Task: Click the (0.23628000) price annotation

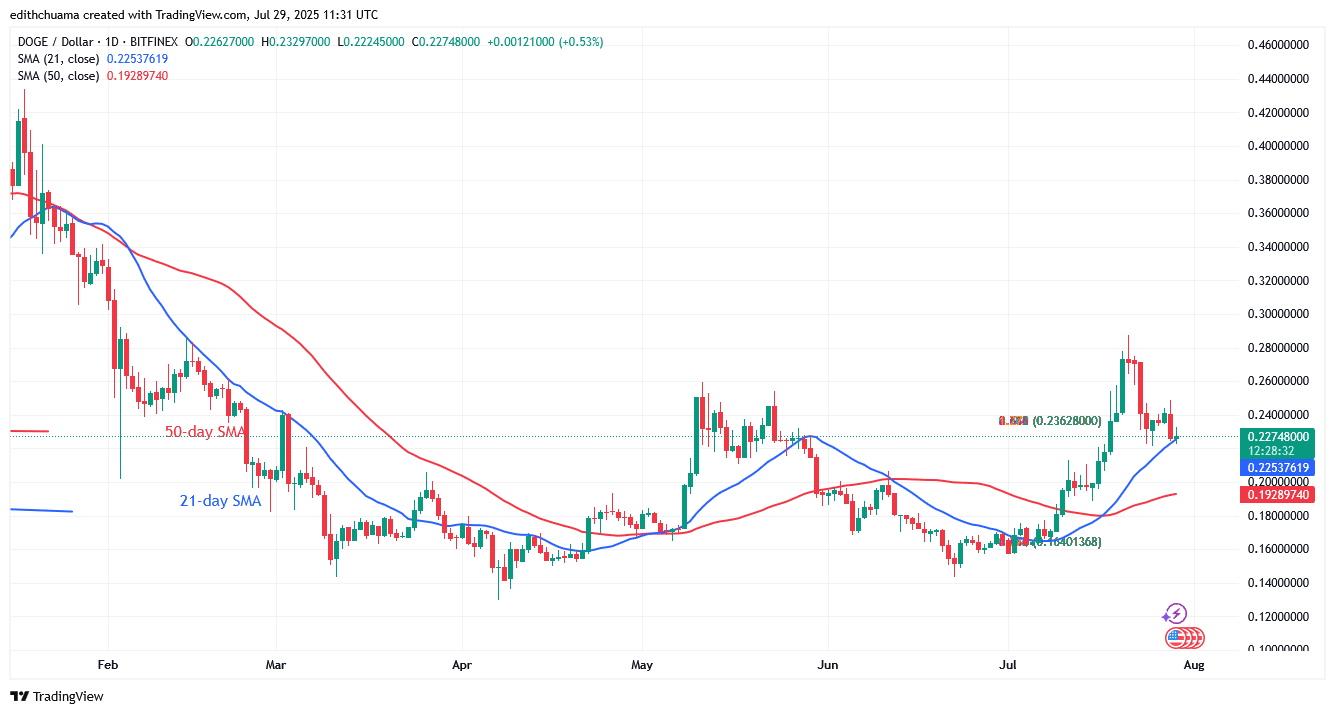Action: (x=1067, y=421)
